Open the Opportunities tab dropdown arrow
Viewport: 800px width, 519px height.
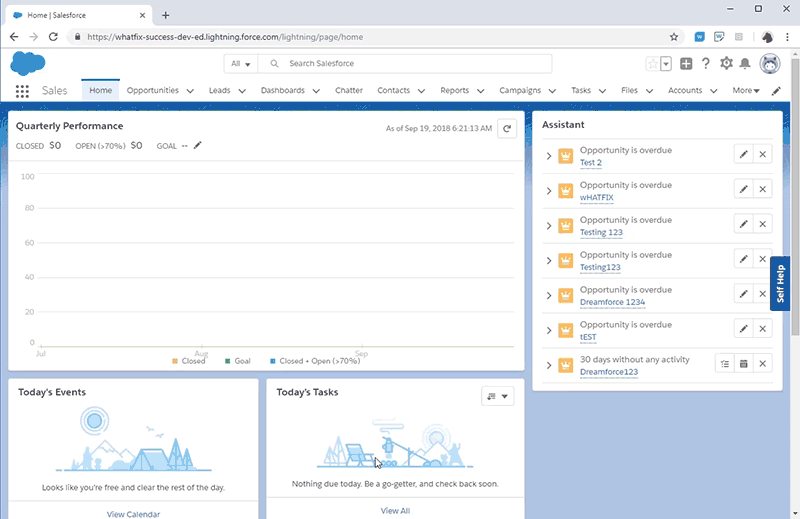point(190,91)
